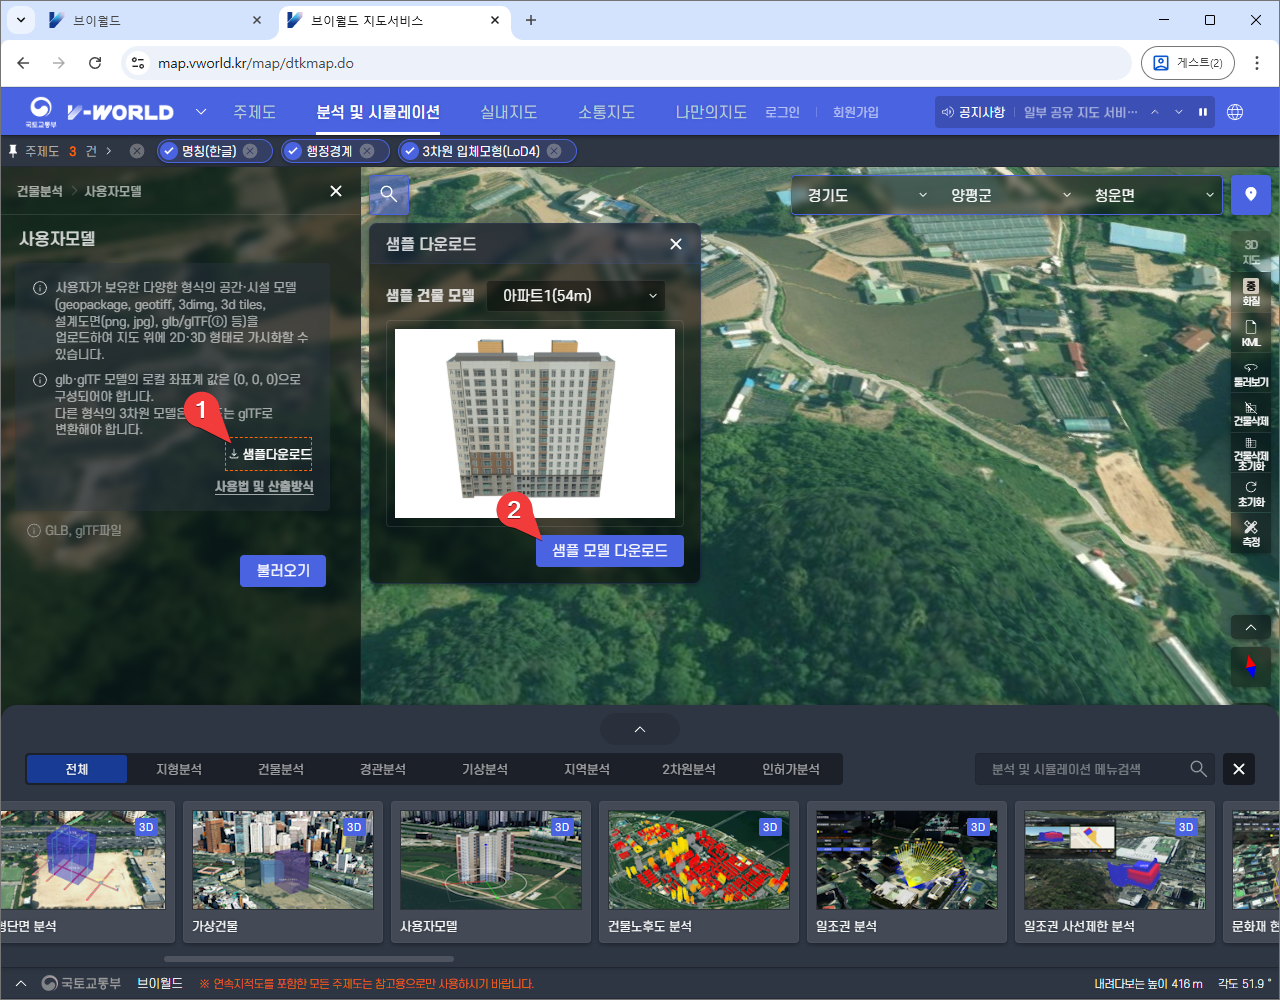Toggle the 행정경계 layer checkbox

pyautogui.click(x=293, y=151)
